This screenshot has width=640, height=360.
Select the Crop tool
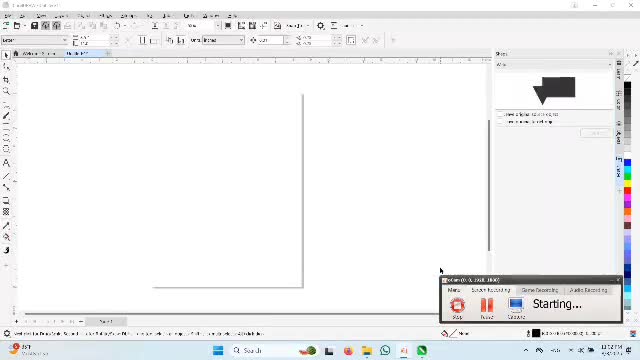point(6,80)
